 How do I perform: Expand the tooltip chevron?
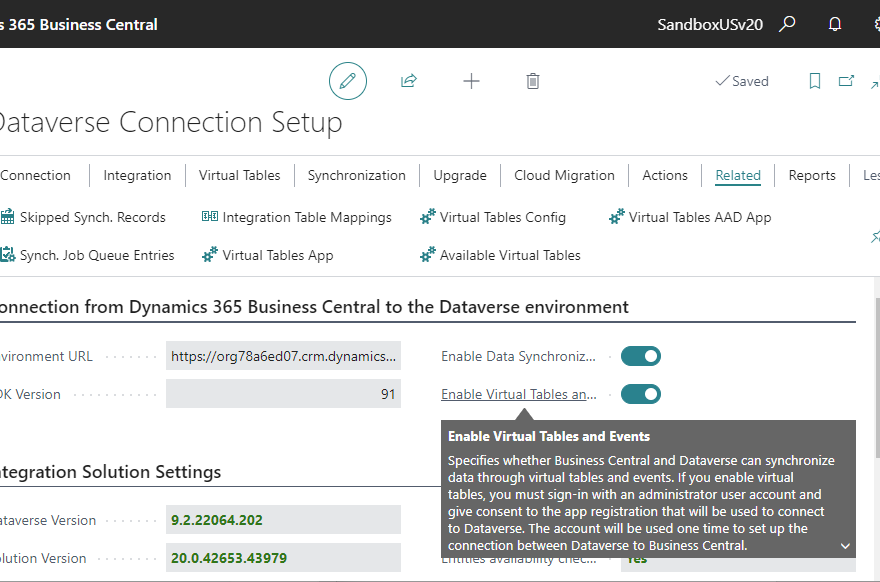pos(845,546)
